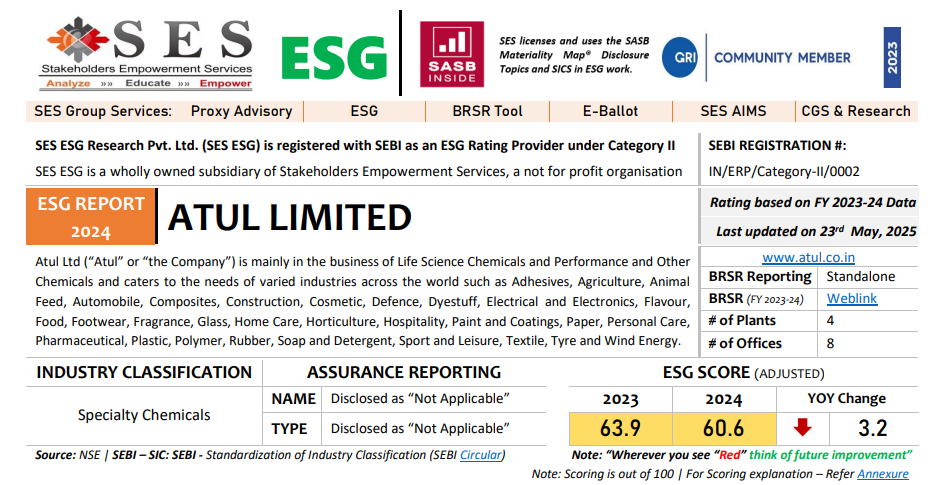This screenshot has width=946, height=485.
Task: Click the GRI circular logo
Action: click(x=680, y=58)
